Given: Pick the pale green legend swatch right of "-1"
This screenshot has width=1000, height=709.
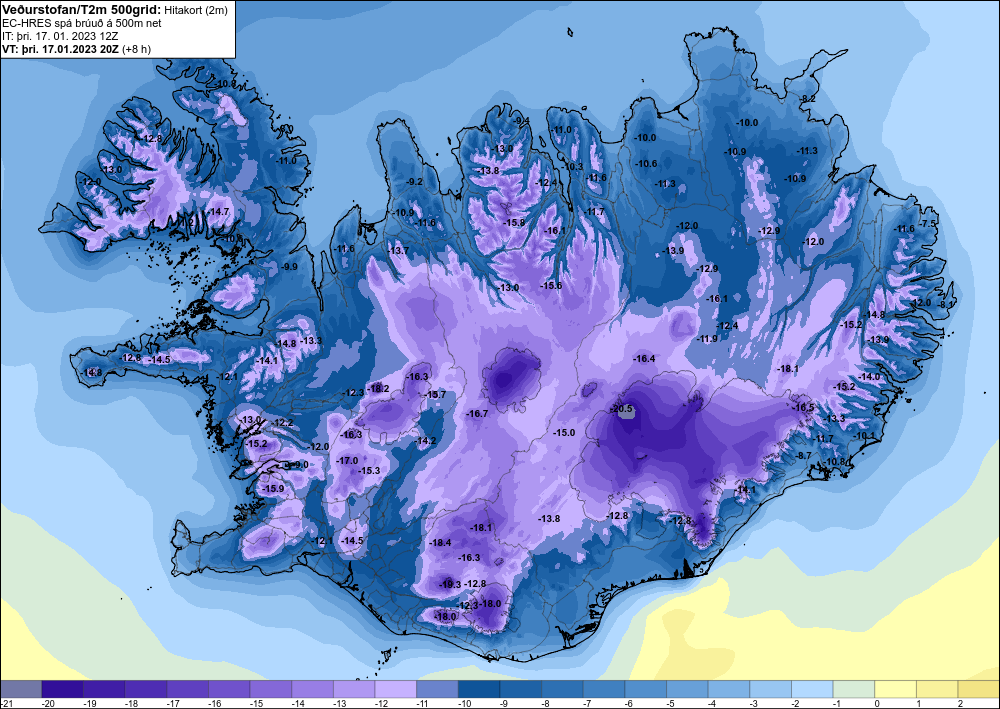Looking at the screenshot, I should (854, 689).
